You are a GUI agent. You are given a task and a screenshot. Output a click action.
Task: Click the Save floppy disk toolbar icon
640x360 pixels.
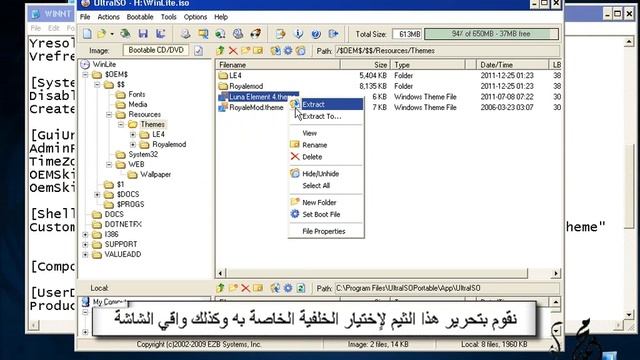[143, 34]
